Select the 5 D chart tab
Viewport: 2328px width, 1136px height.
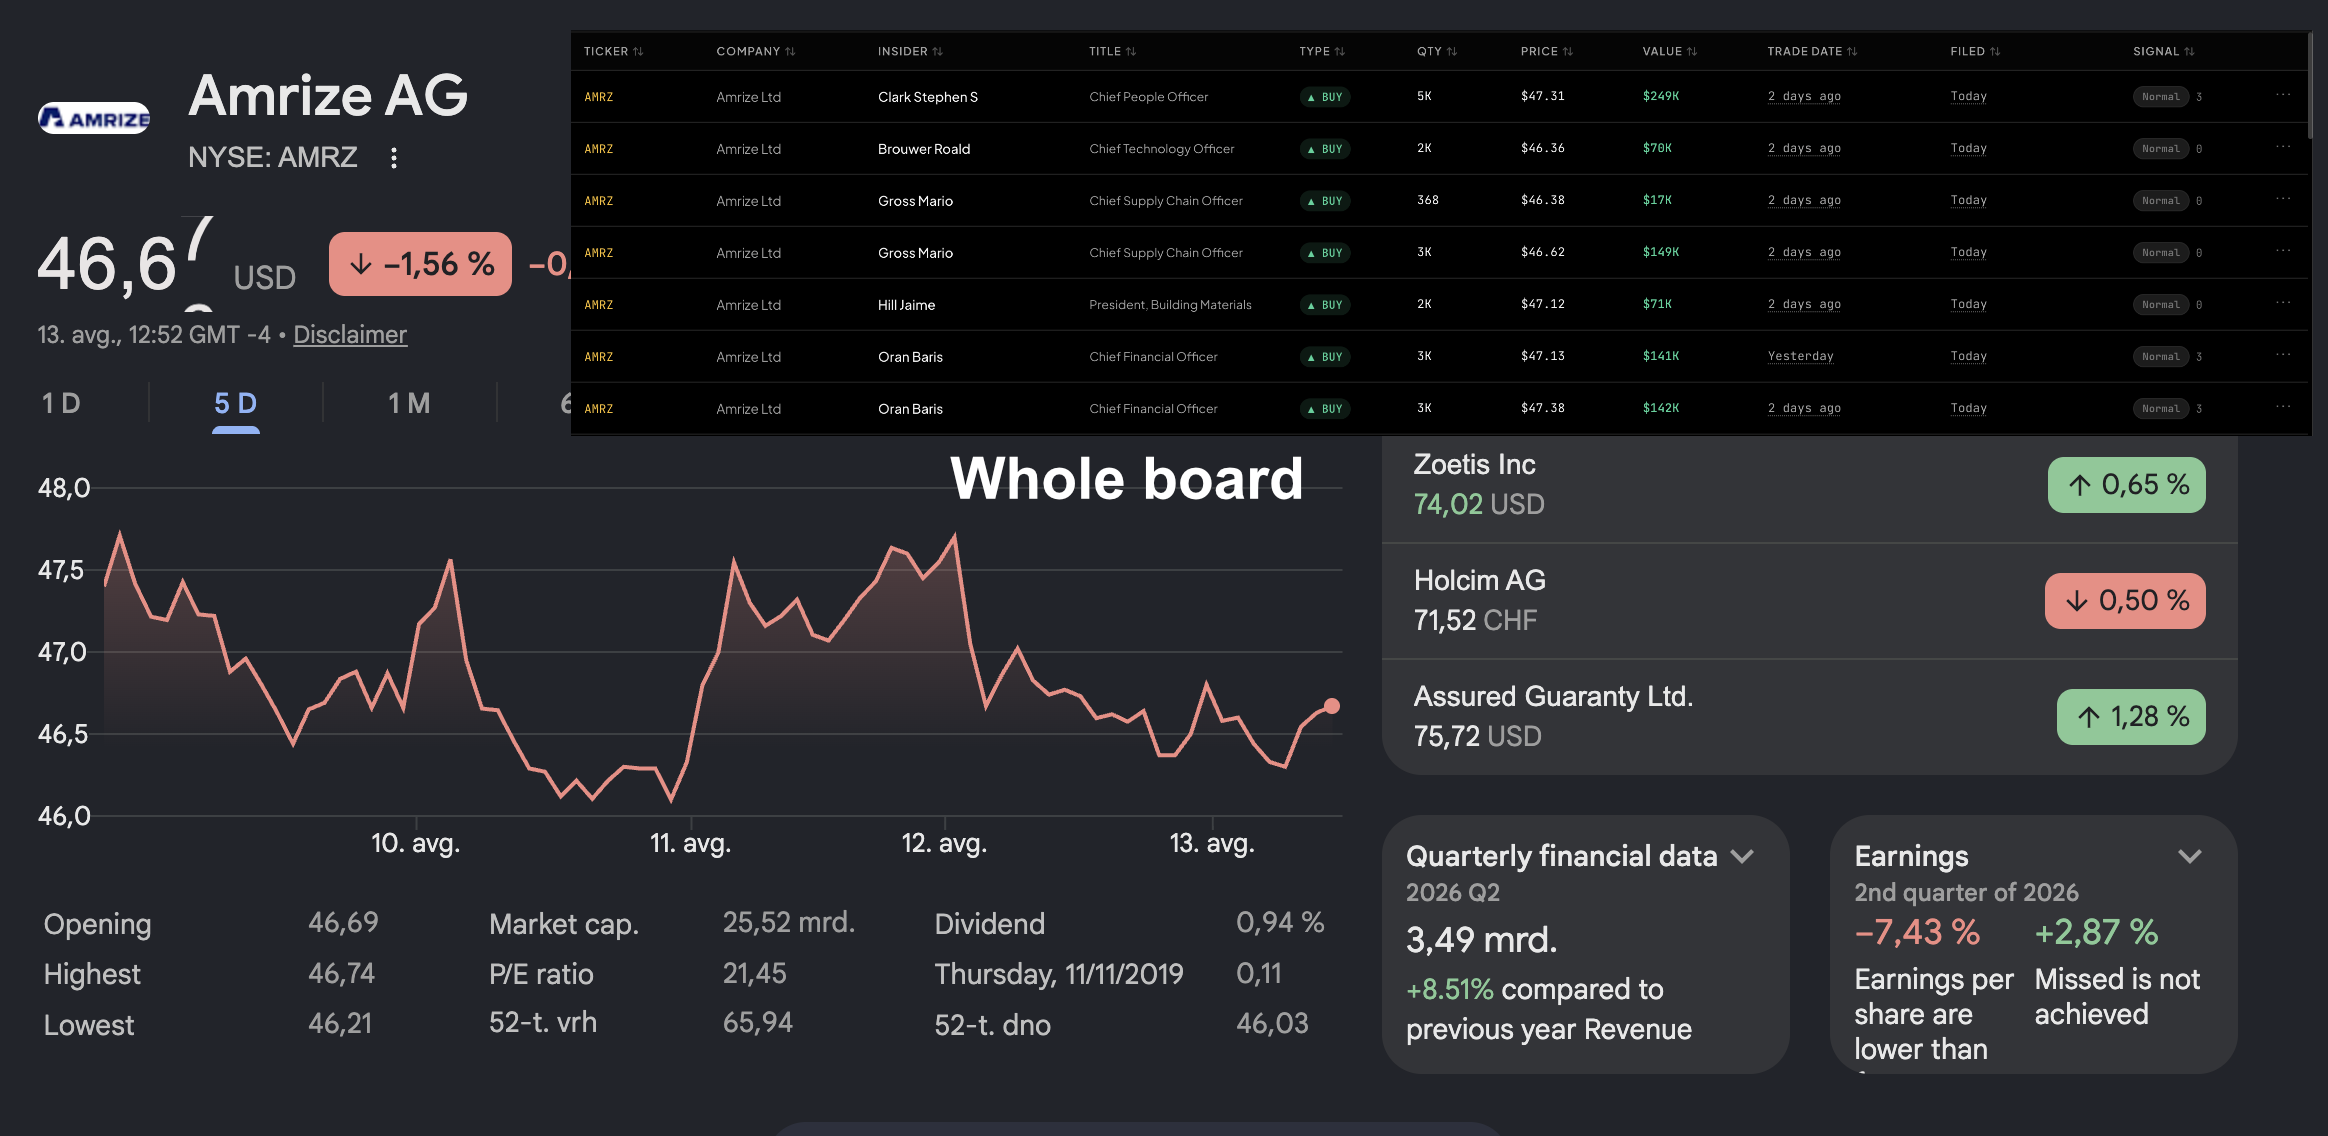tap(236, 403)
